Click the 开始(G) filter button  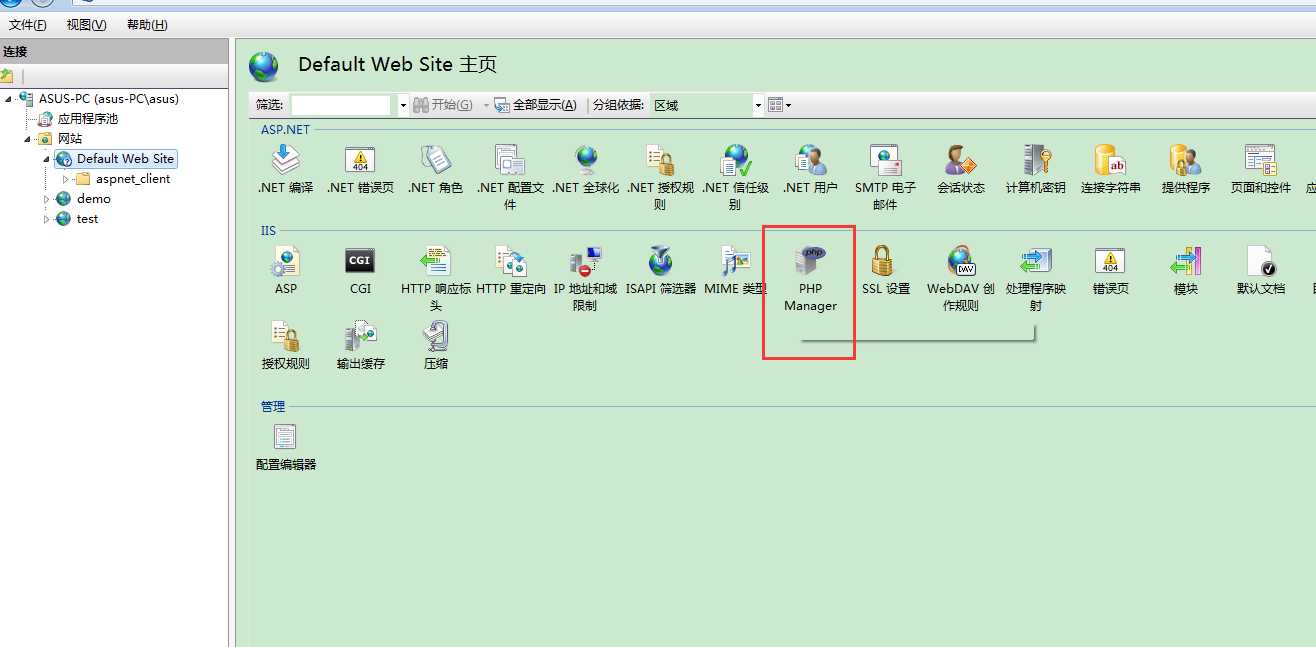(443, 105)
